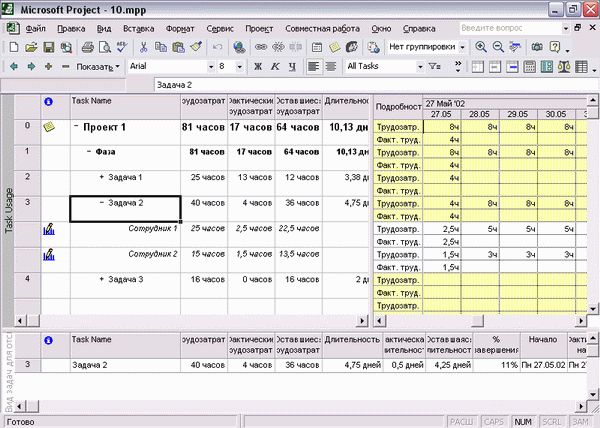
Task: Click the Copy Picture camera icon
Action: click(537, 47)
